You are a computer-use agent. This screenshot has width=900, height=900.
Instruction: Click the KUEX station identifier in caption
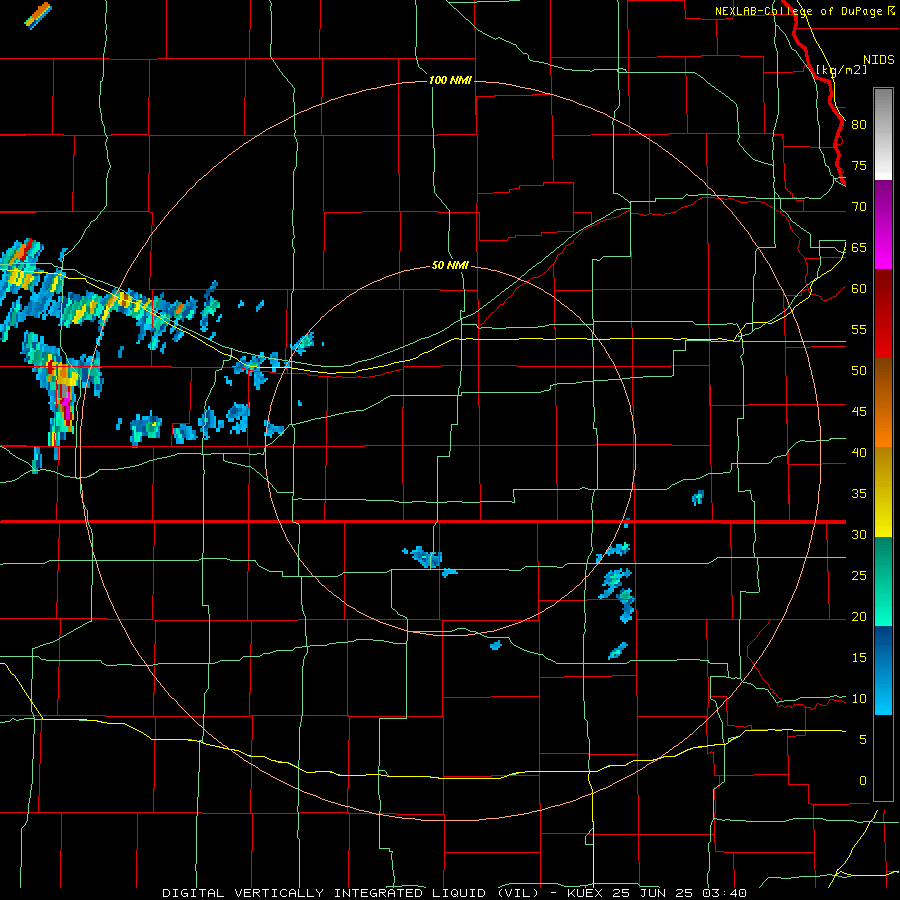(585, 893)
